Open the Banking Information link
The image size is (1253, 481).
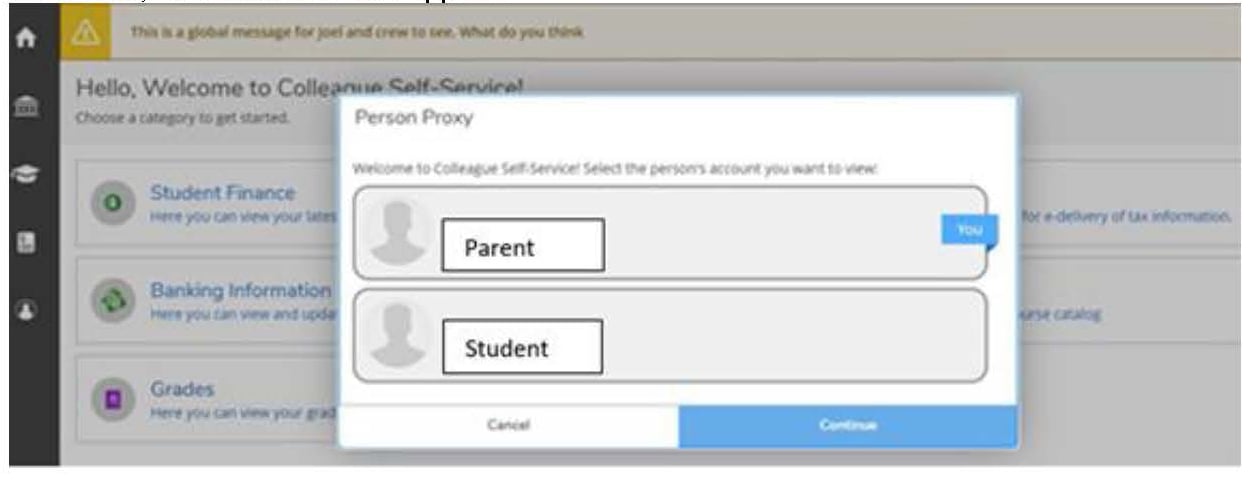[x=240, y=290]
